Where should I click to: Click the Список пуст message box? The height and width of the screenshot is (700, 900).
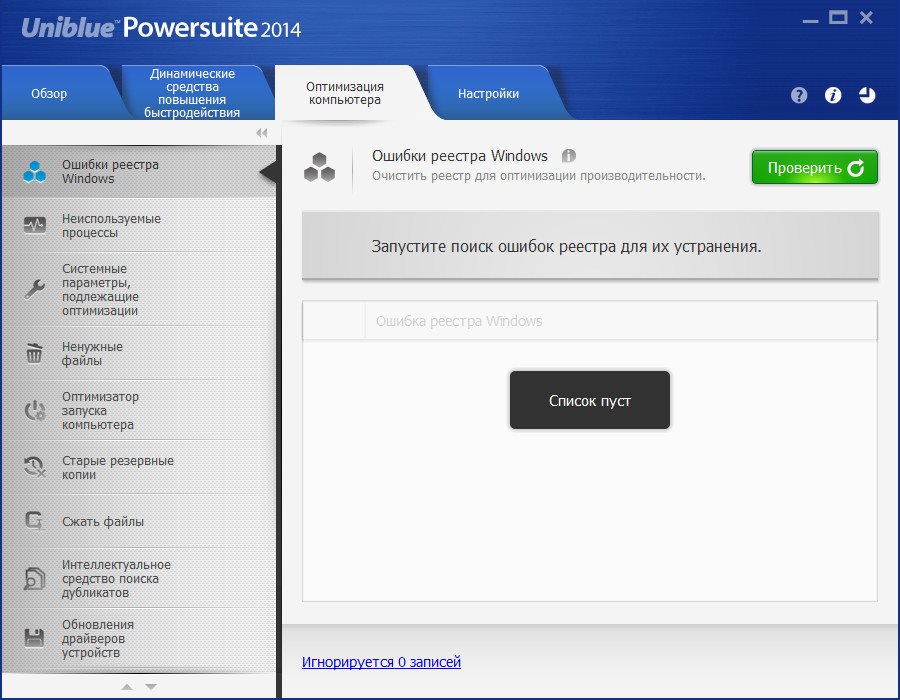pos(589,400)
